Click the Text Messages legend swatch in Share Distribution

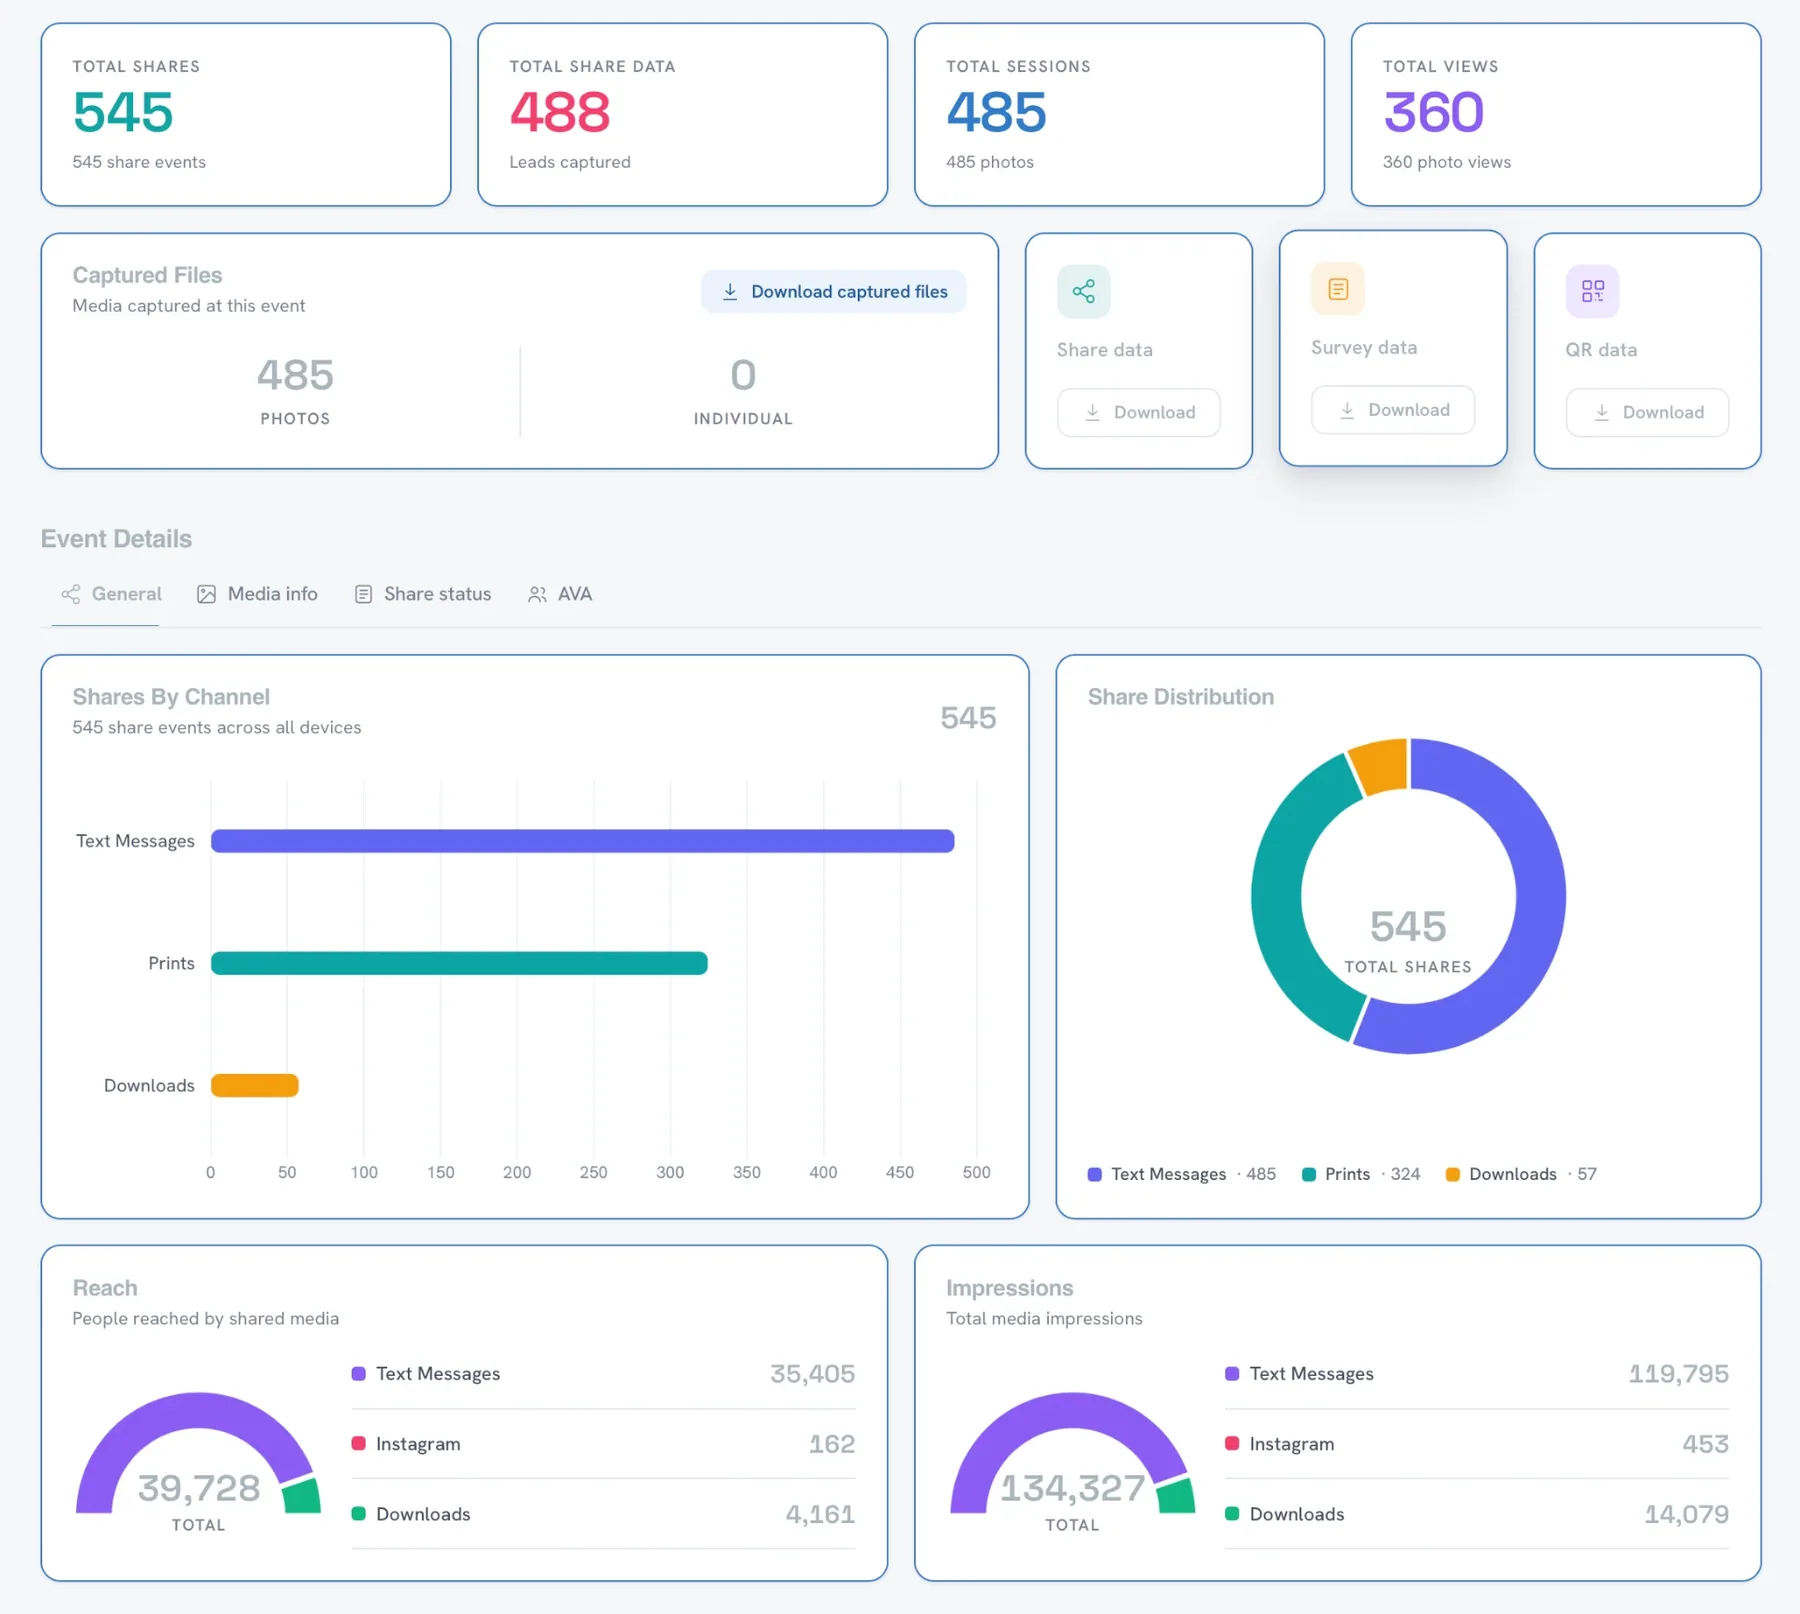tap(1095, 1174)
